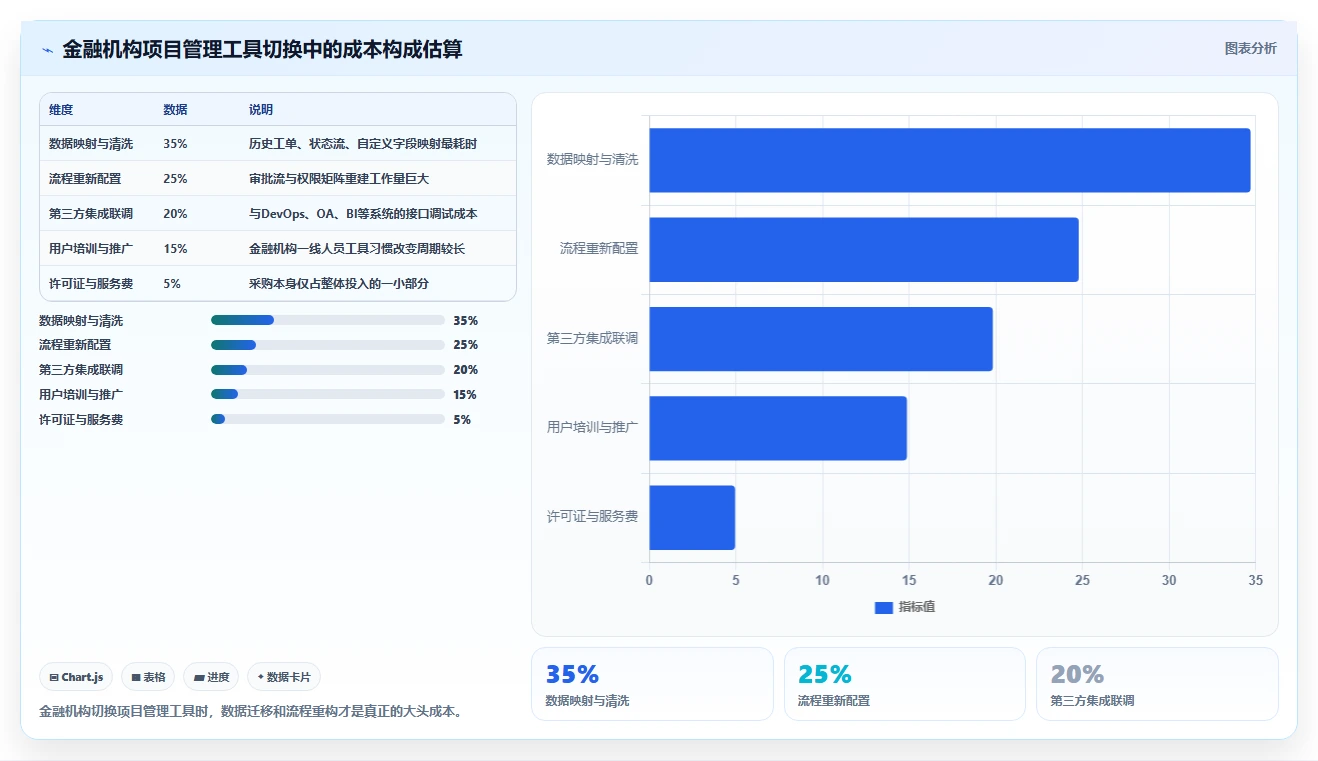This screenshot has height=761, width=1318.
Task: Click 许可证与服务费 in the table
Action: (91, 284)
